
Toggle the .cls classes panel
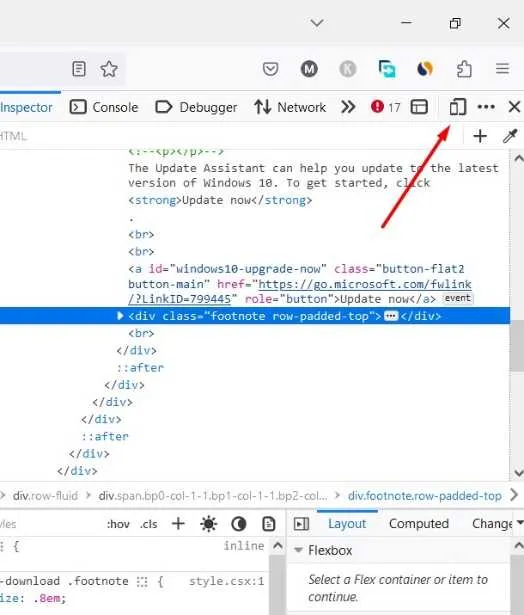click(149, 524)
